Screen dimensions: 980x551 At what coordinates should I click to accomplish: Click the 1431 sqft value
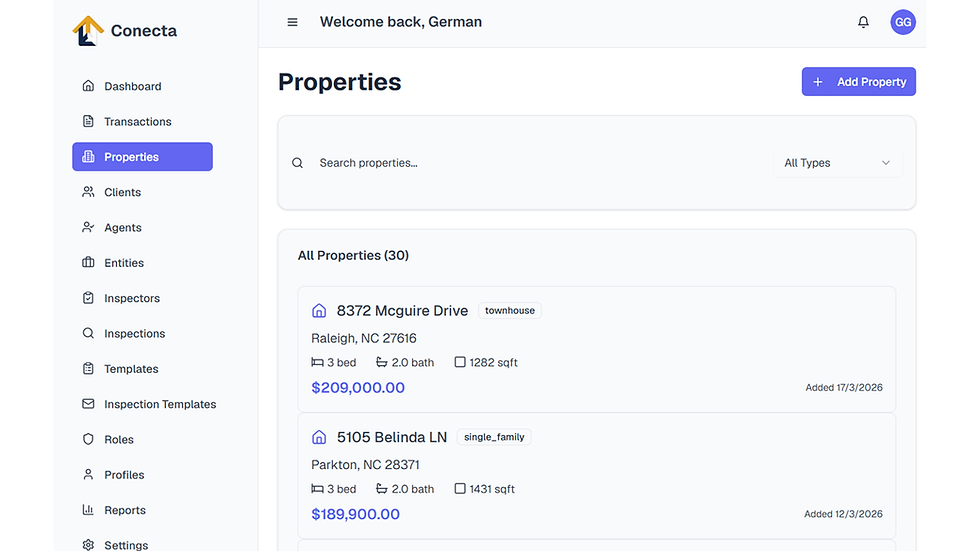[492, 489]
